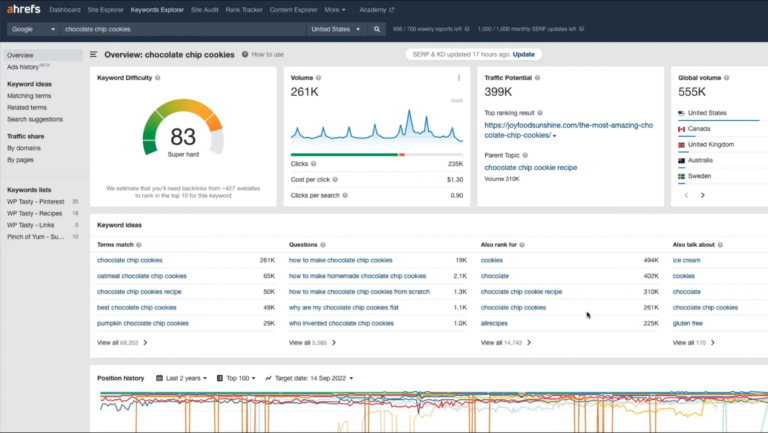This screenshot has height=433, width=768.
Task: Open the Top 100 dropdown
Action: tap(236, 378)
